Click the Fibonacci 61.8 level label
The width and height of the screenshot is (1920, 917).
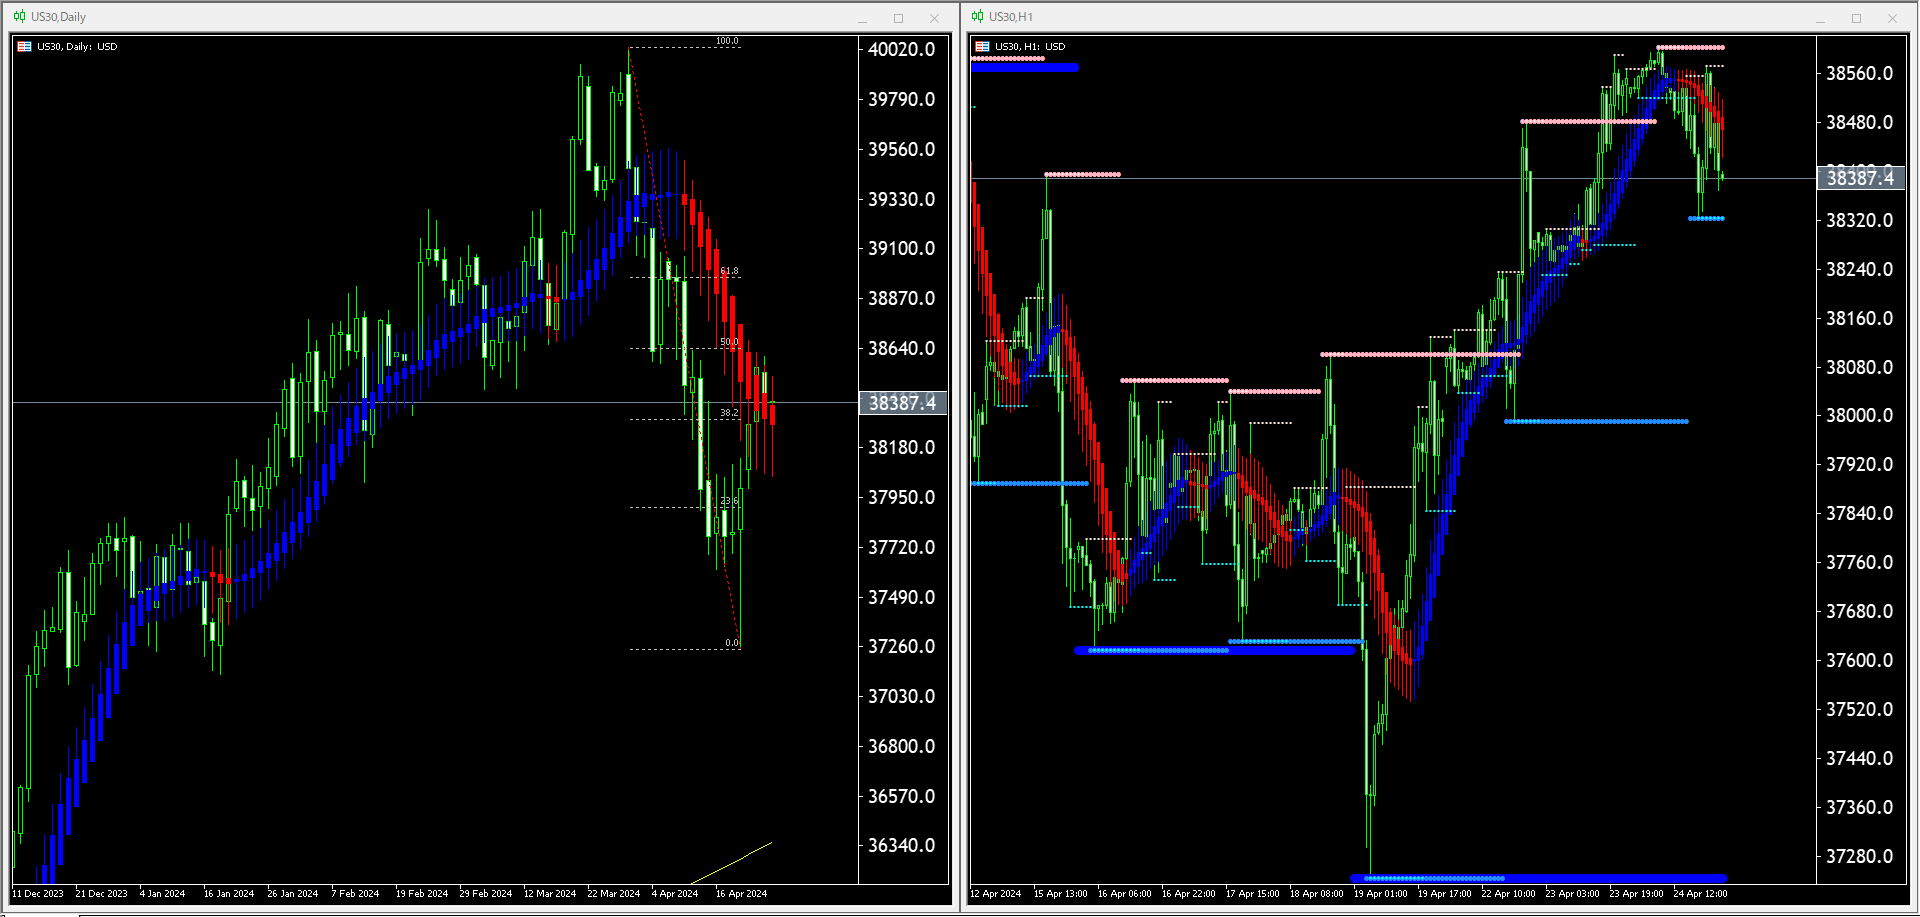point(730,271)
